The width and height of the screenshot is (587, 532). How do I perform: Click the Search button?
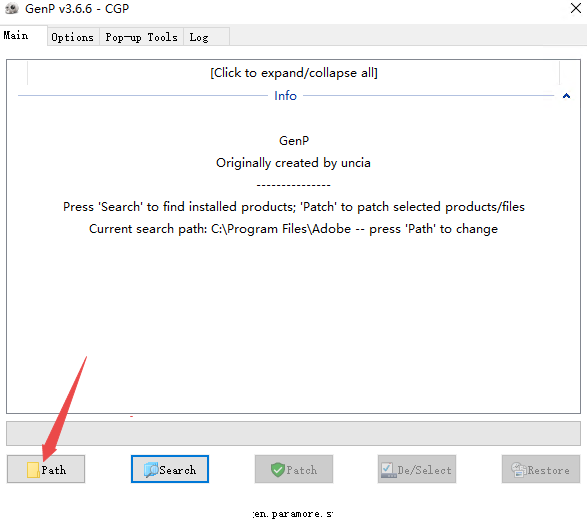(170, 469)
